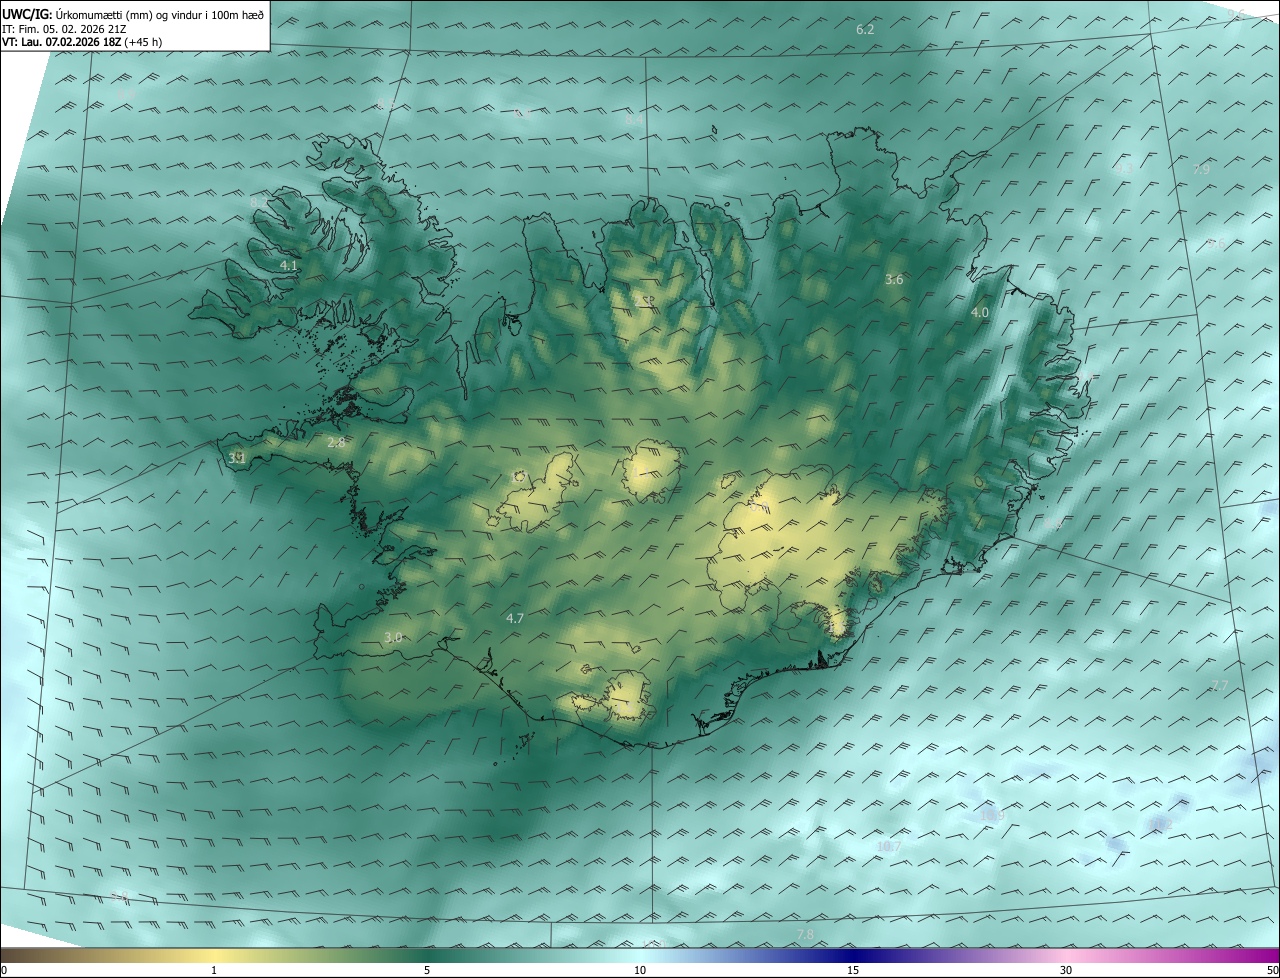This screenshot has height=978, width=1280.
Task: Click the 'IT: Fim. 05. 02. 2026 21Z' line
Action: (x=64, y=28)
